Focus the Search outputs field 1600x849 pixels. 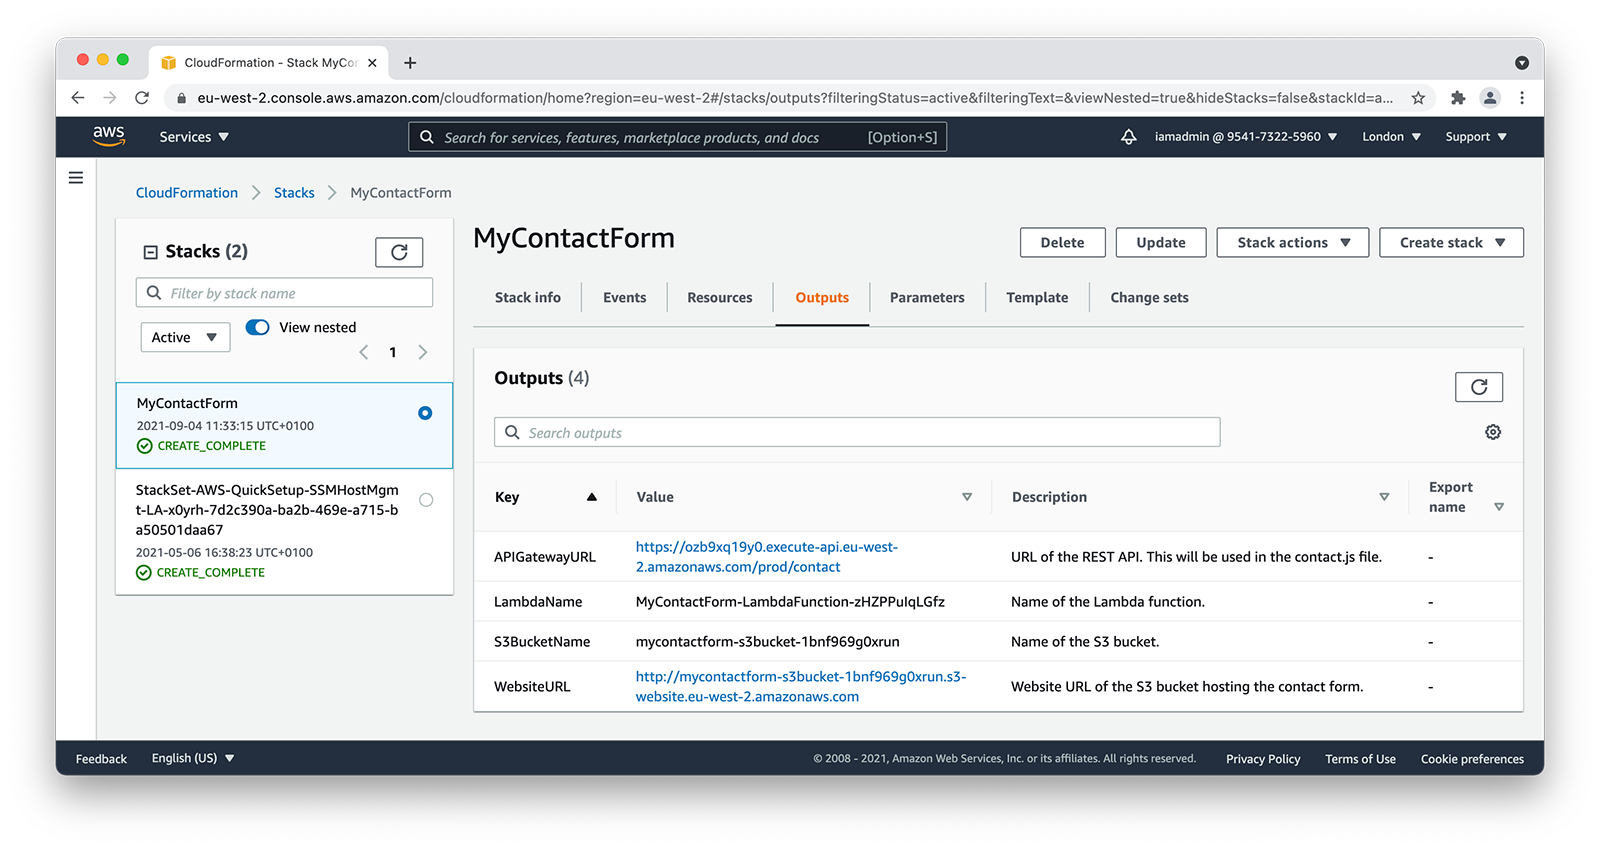(857, 432)
